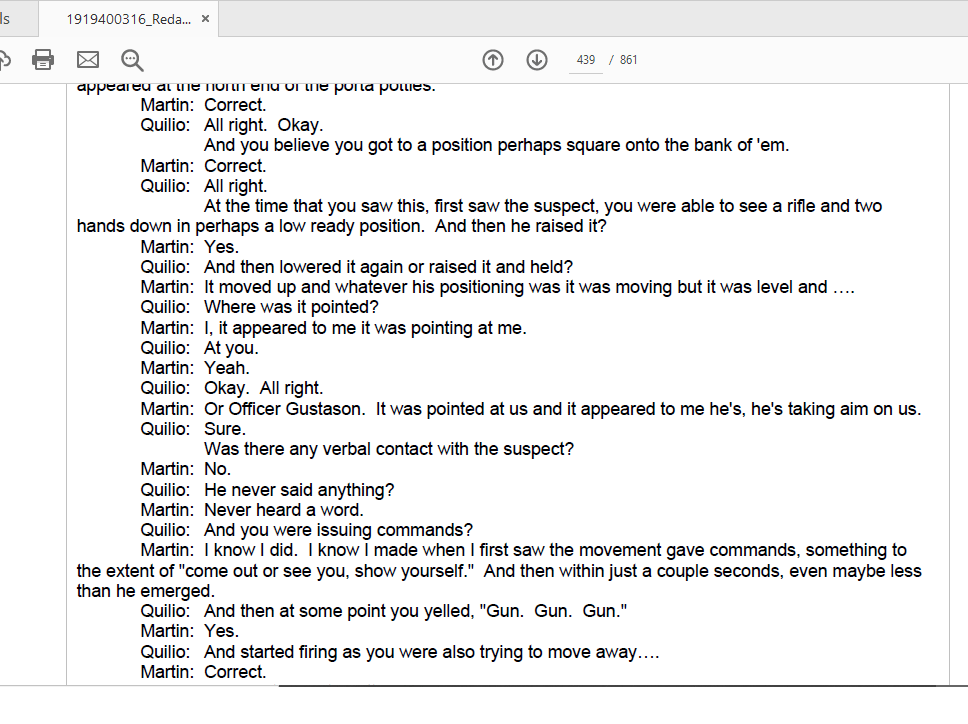Click the cloud upload icon at toolbar edge
This screenshot has width=968, height=724.
click(4, 60)
